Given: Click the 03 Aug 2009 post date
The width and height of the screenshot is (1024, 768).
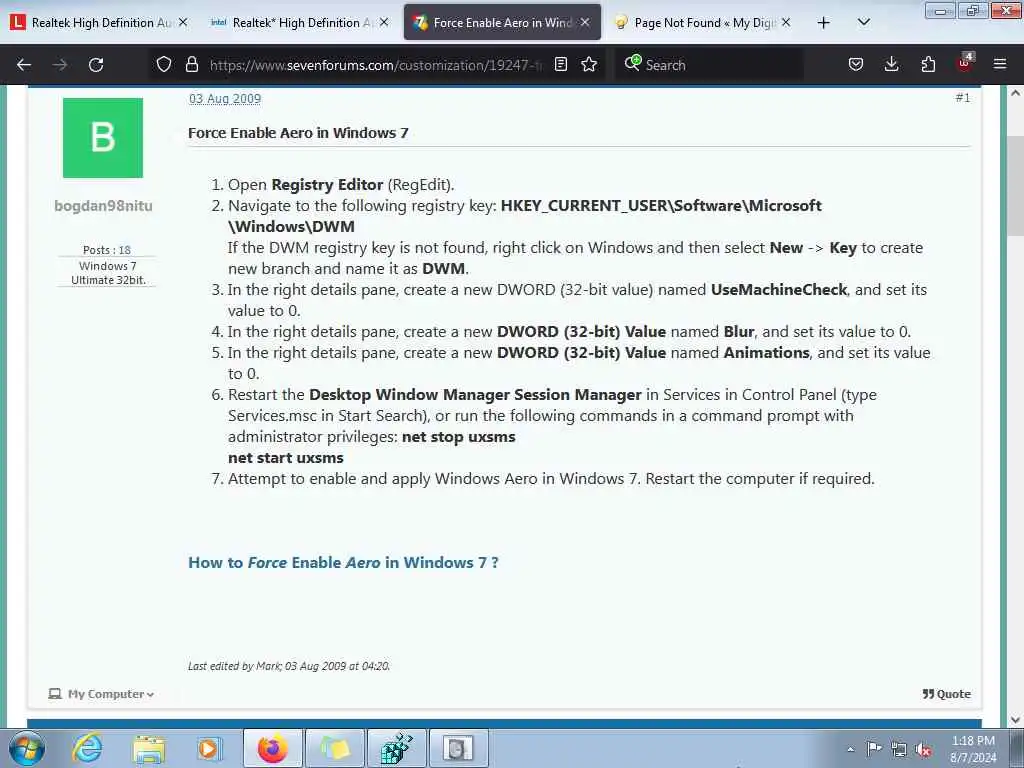Looking at the screenshot, I should (225, 99).
